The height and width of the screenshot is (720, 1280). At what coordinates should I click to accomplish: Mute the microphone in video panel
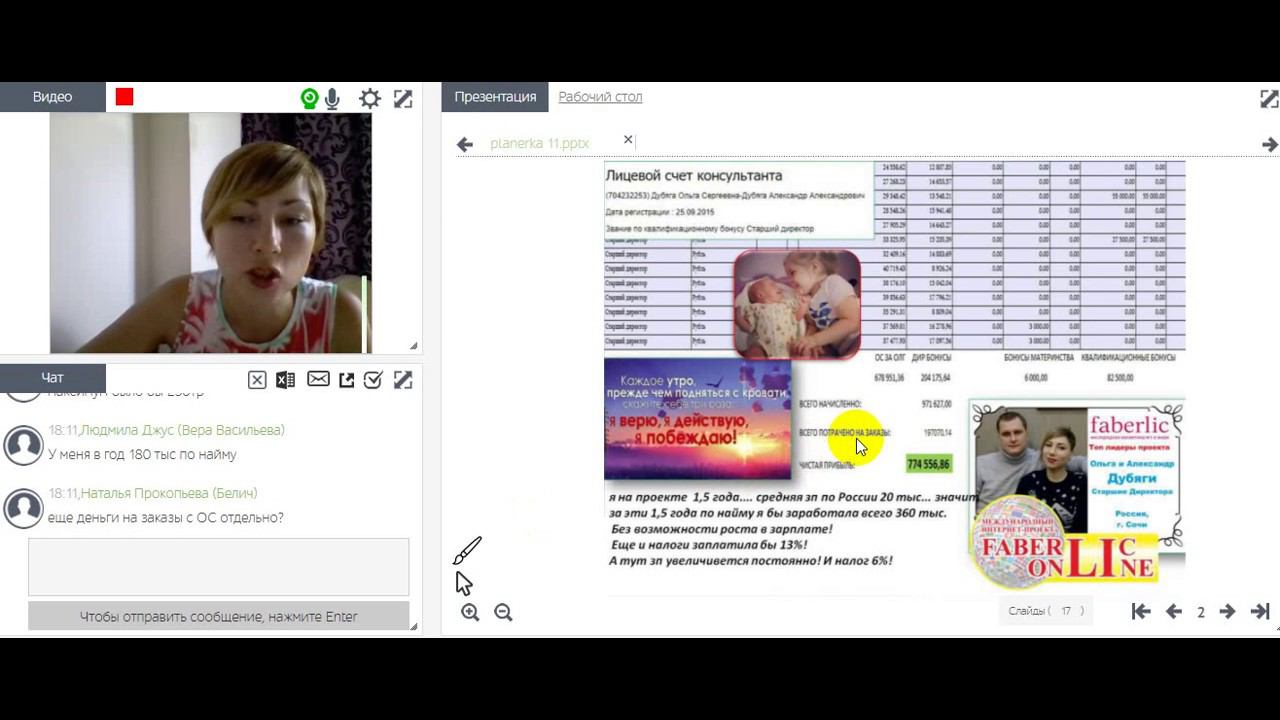tap(333, 98)
